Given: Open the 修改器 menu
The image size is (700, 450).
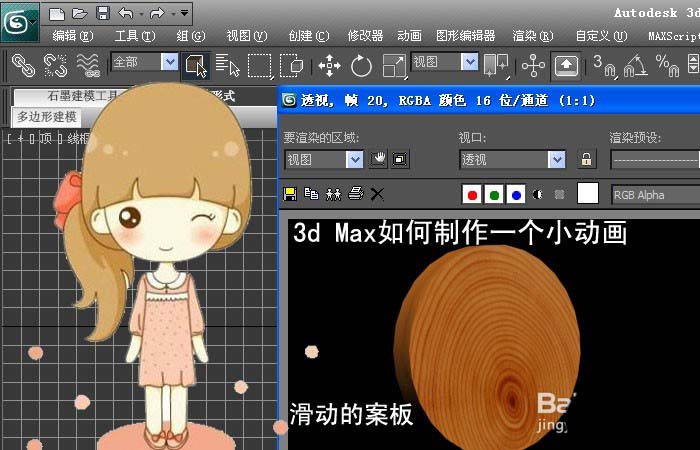Looking at the screenshot, I should click(365, 36).
